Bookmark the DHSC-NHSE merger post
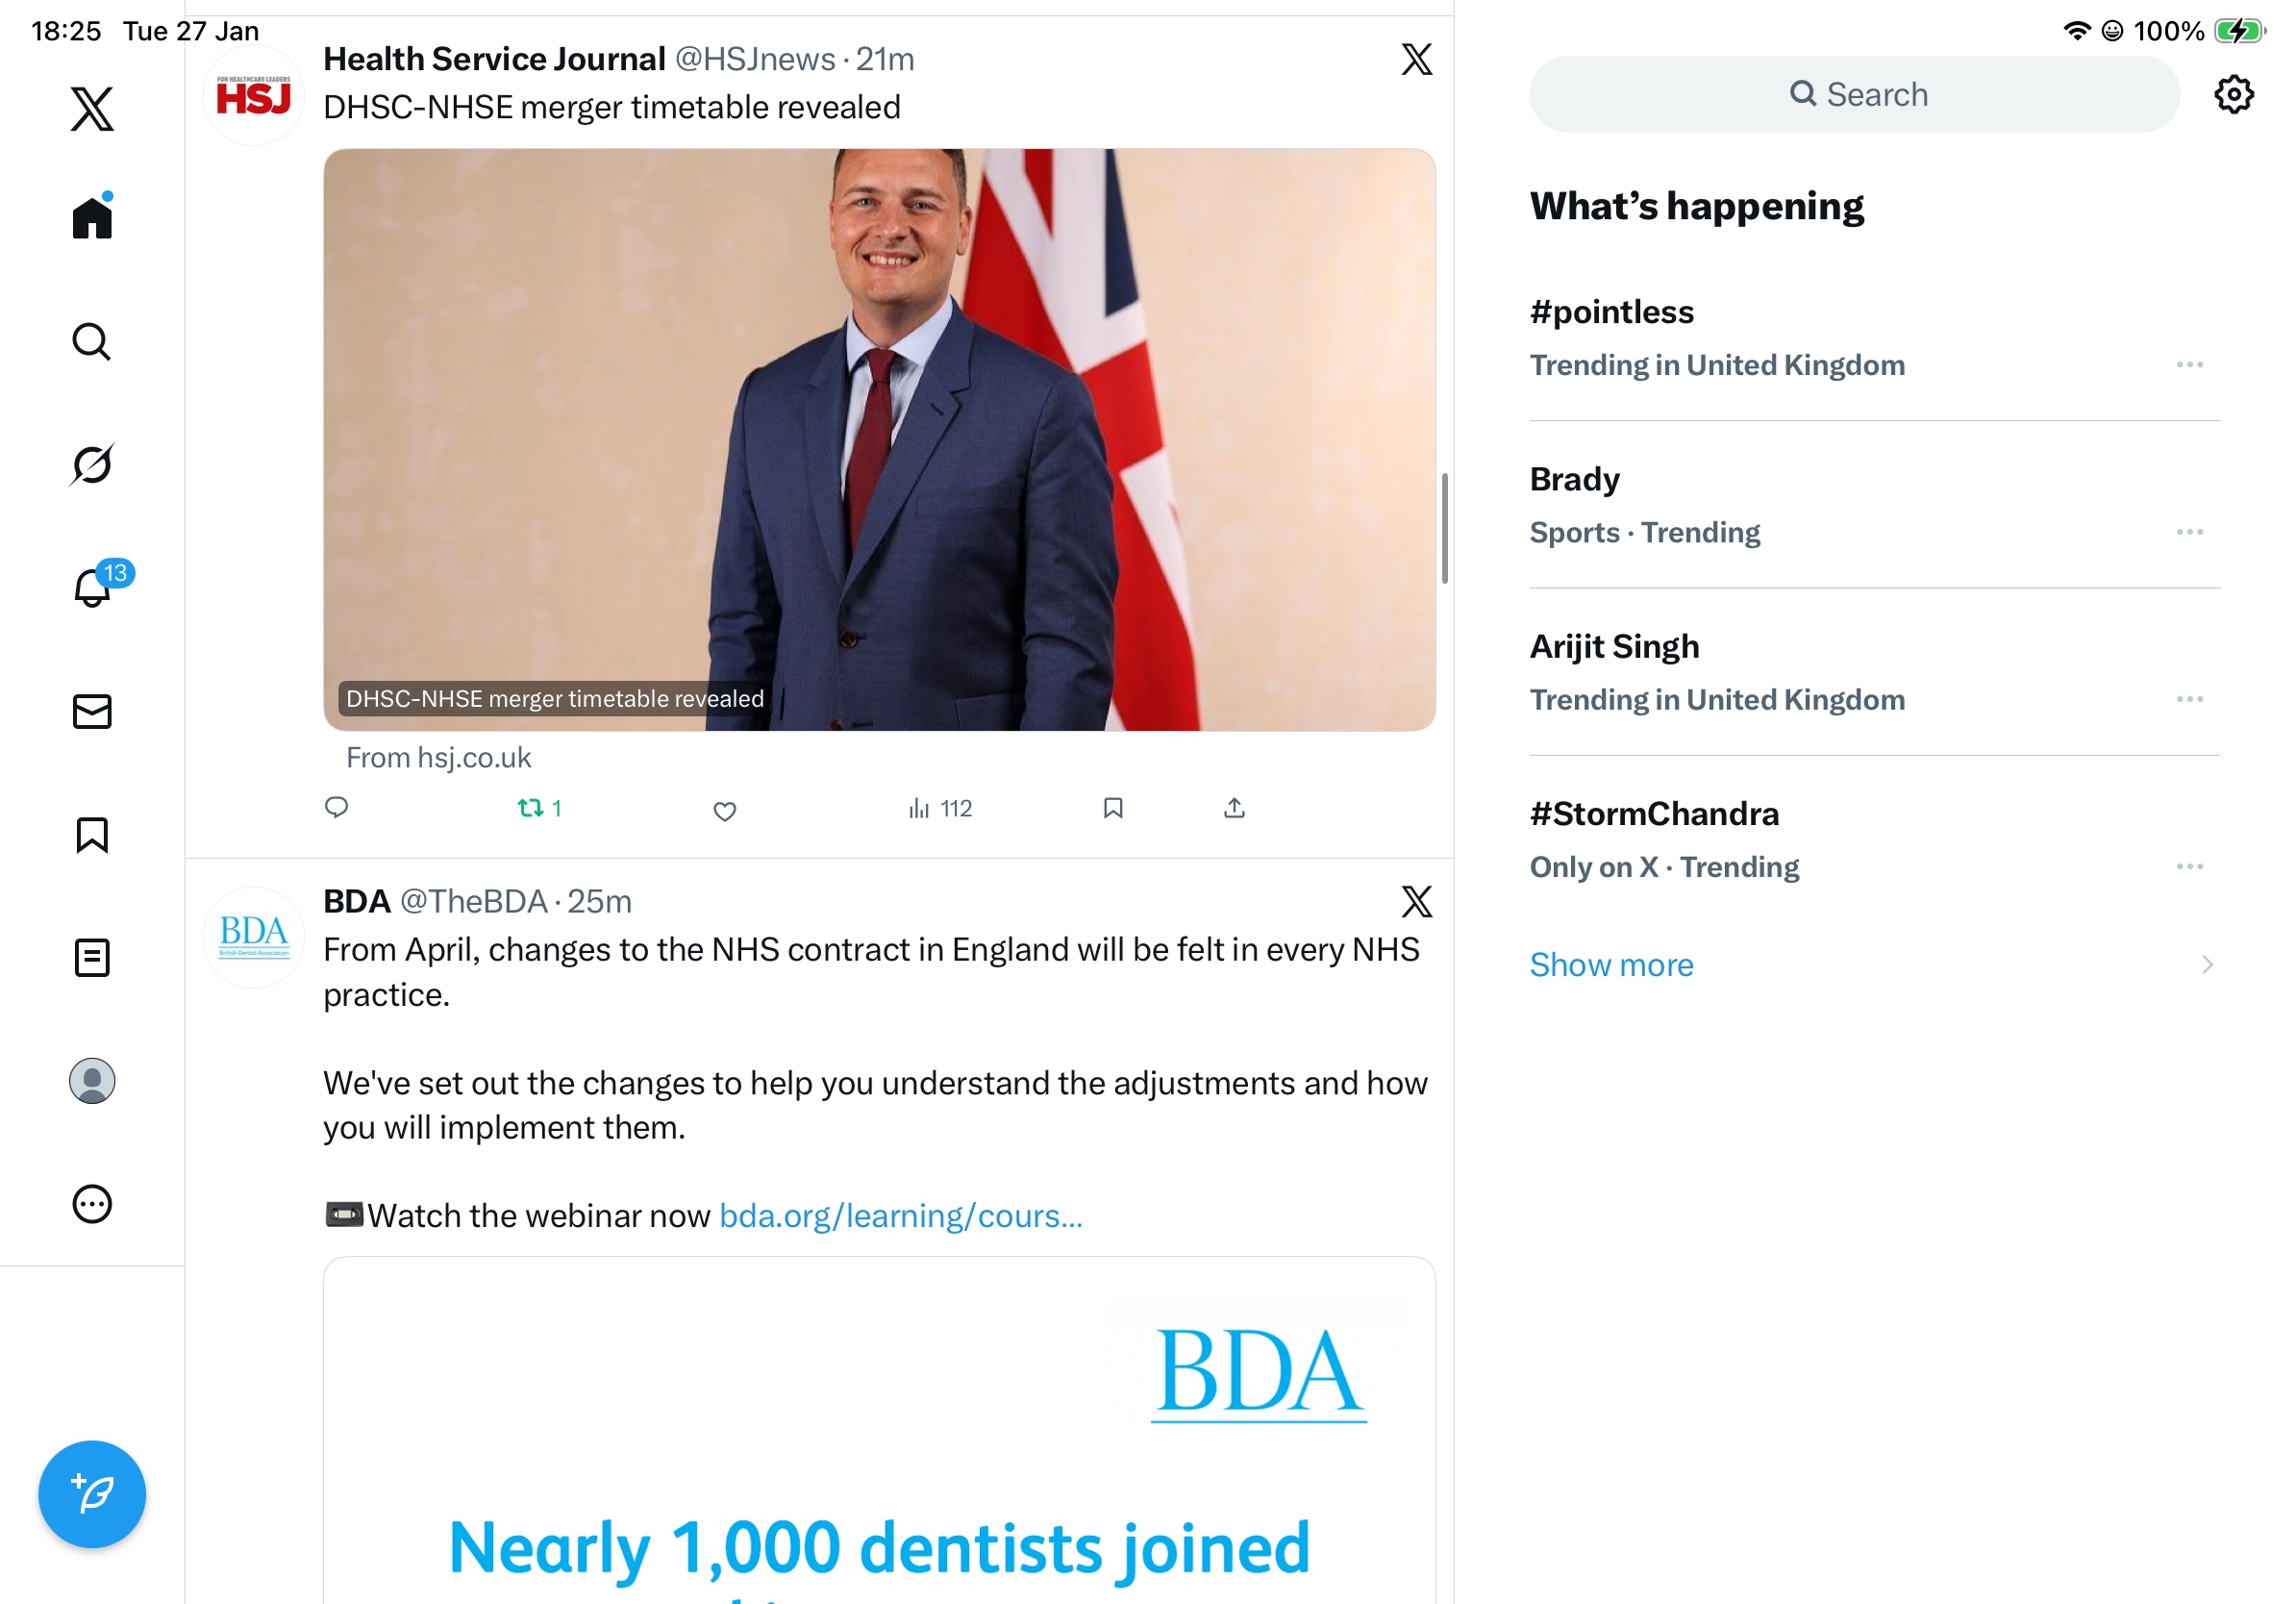The height and width of the screenshot is (1604, 2296). click(x=1113, y=808)
